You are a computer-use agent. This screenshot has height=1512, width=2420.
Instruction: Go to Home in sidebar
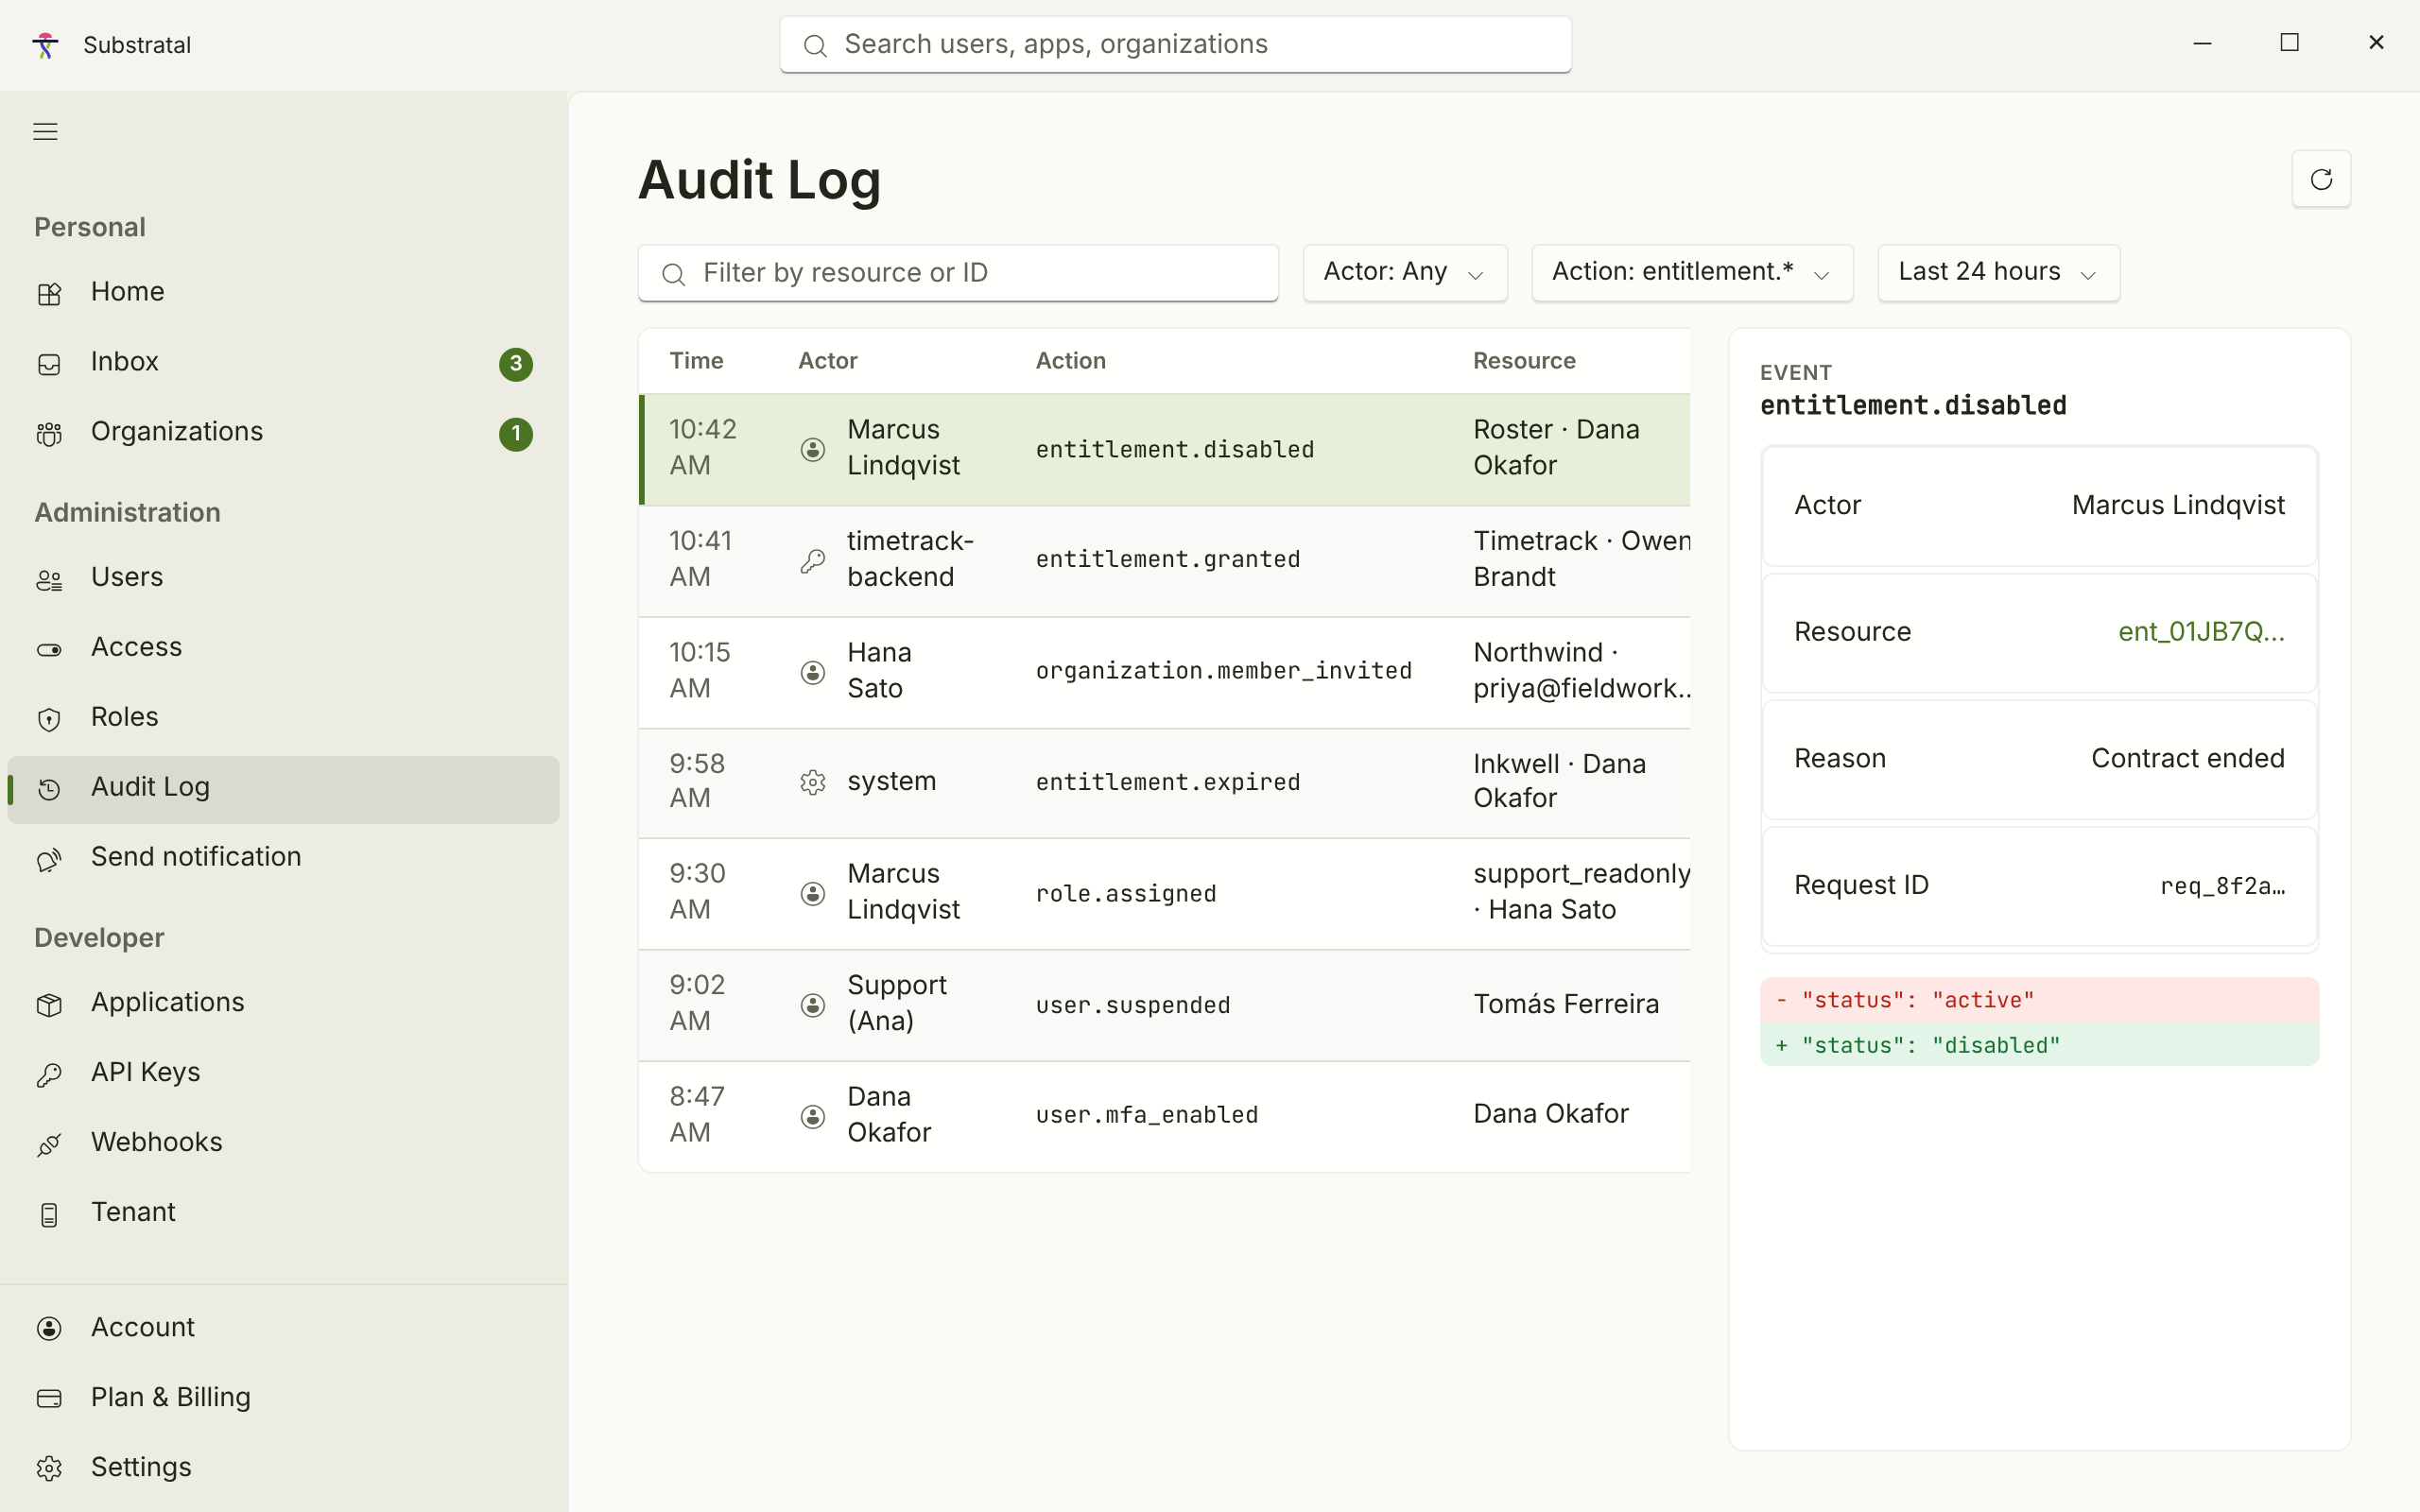click(283, 292)
